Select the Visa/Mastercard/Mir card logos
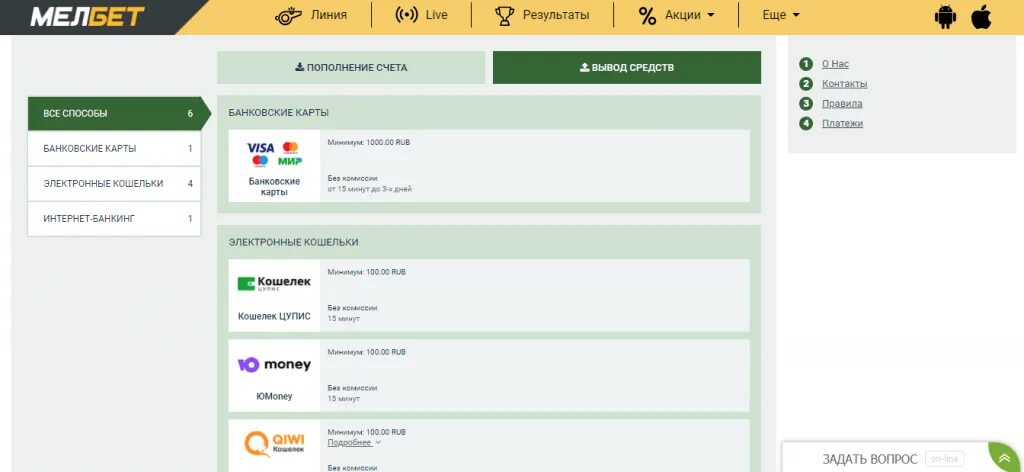The width and height of the screenshot is (1024, 472). (x=274, y=153)
